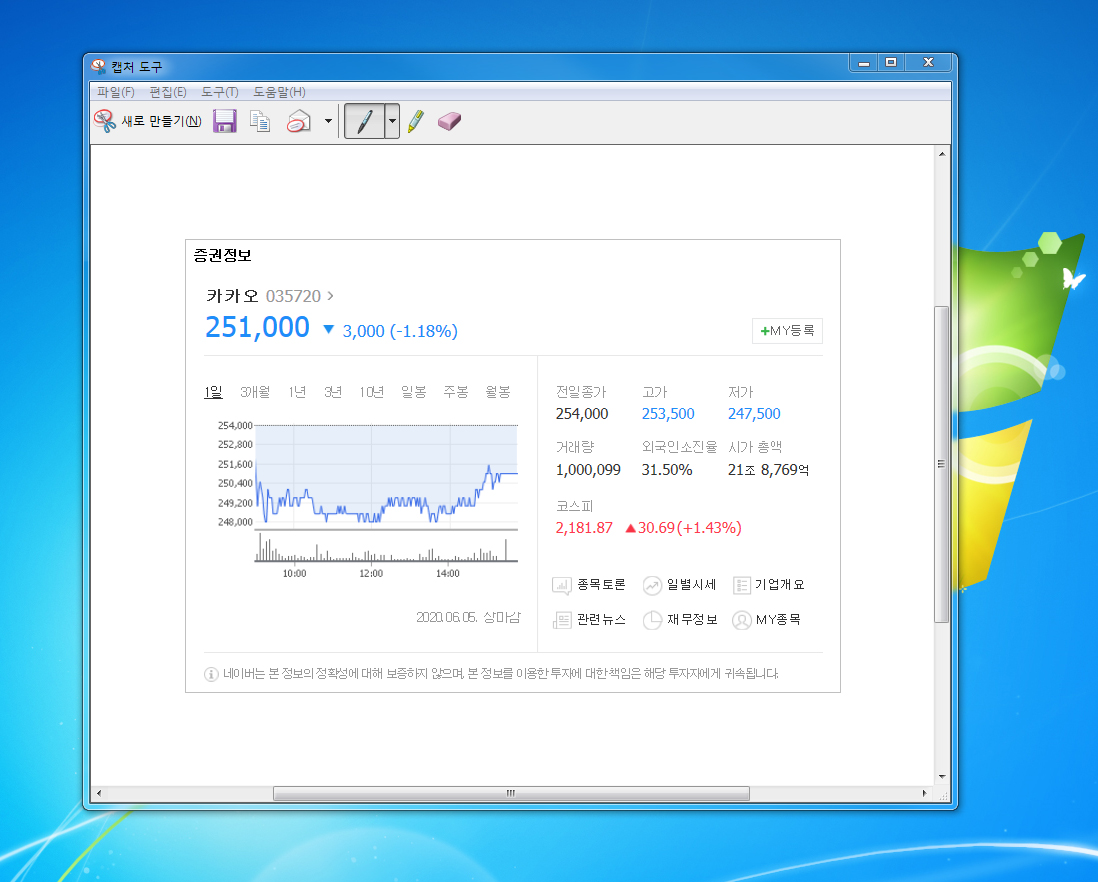Open the 재무정보 link text

pyautogui.click(x=692, y=620)
